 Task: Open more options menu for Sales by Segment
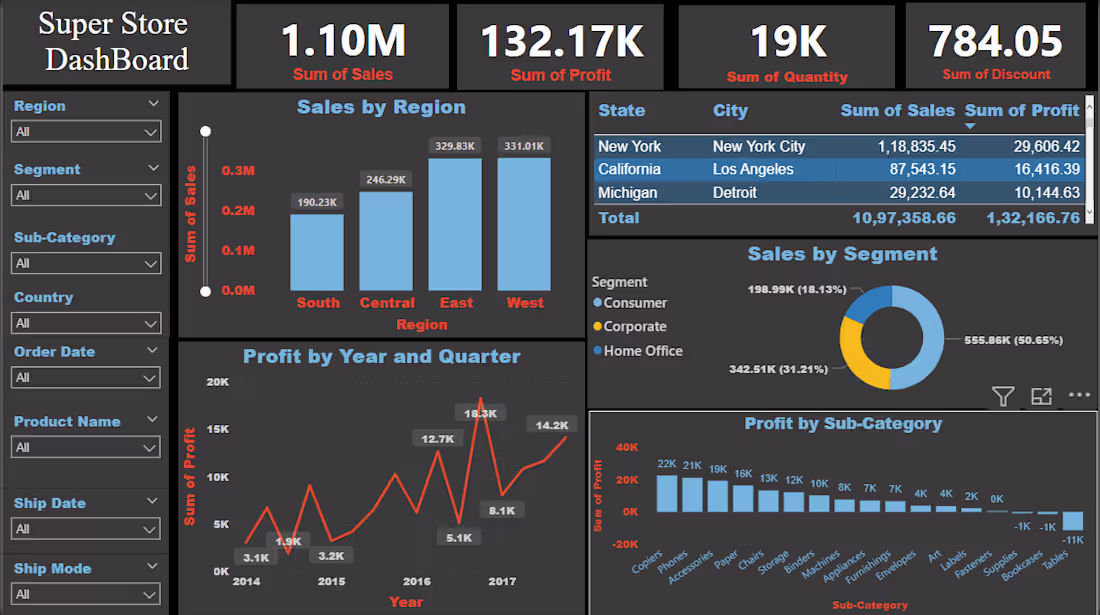pyautogui.click(x=1078, y=396)
